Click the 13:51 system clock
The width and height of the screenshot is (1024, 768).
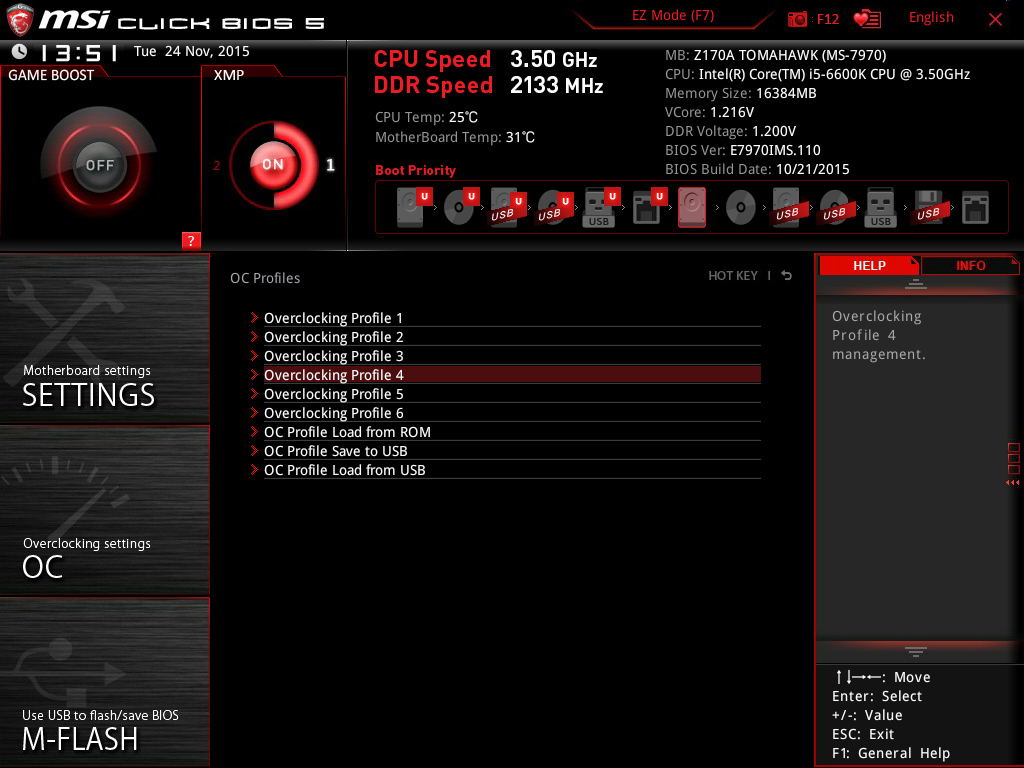78,52
